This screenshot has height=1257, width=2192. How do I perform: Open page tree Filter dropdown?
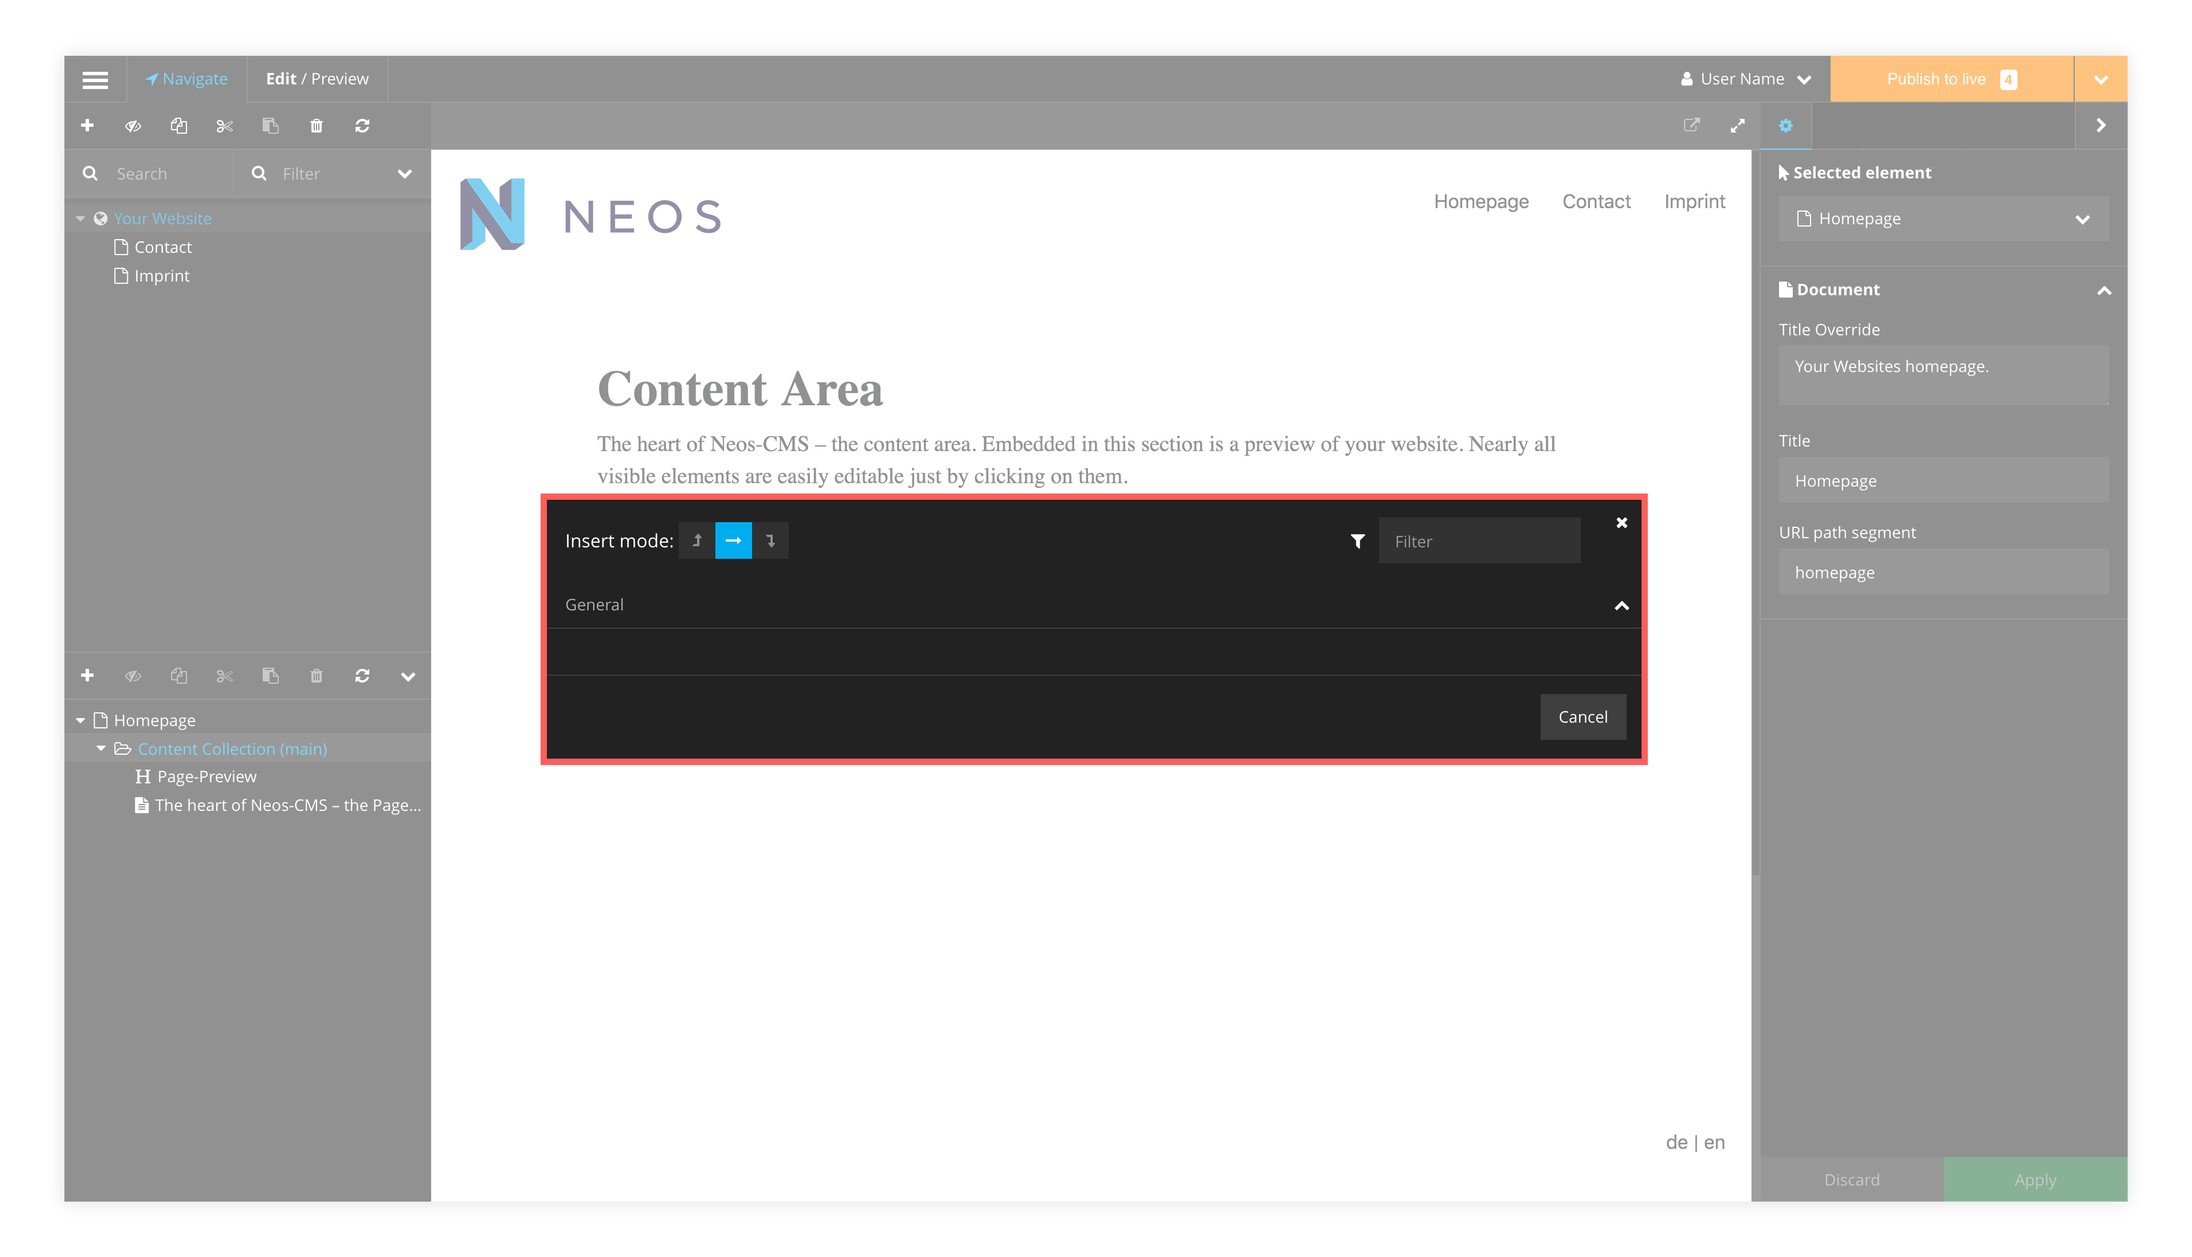(332, 174)
